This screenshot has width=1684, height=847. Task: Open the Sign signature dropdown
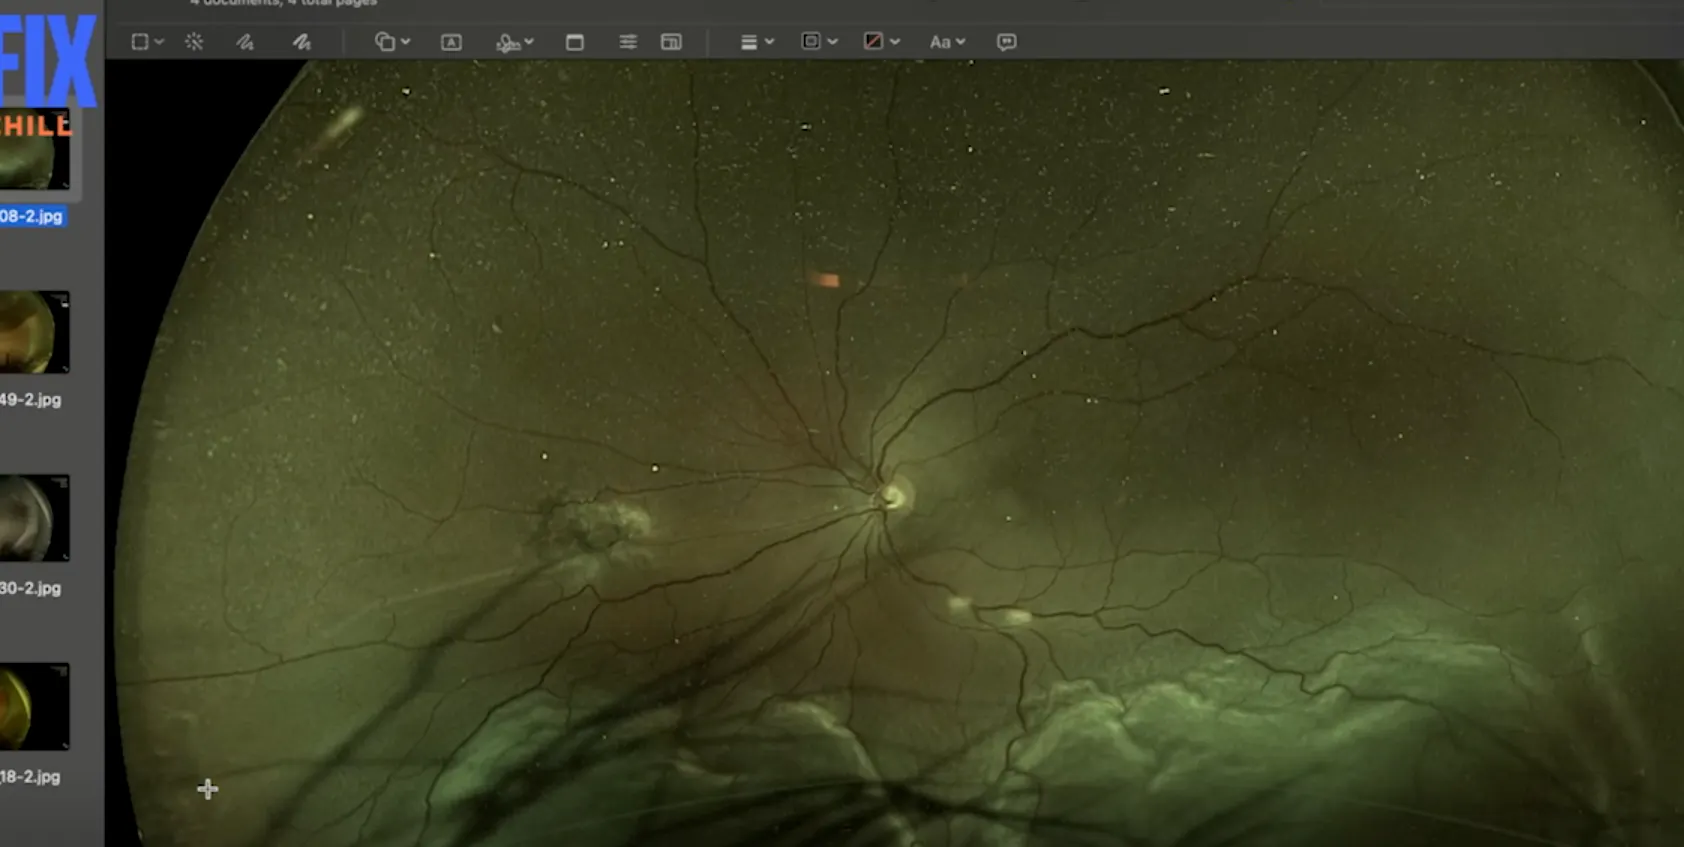(x=515, y=42)
